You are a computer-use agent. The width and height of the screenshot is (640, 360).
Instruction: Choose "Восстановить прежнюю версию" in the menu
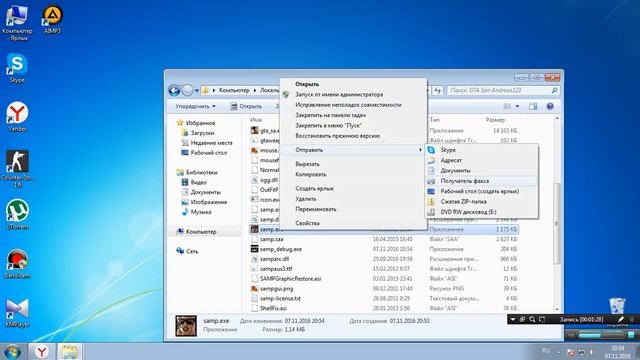[353, 136]
